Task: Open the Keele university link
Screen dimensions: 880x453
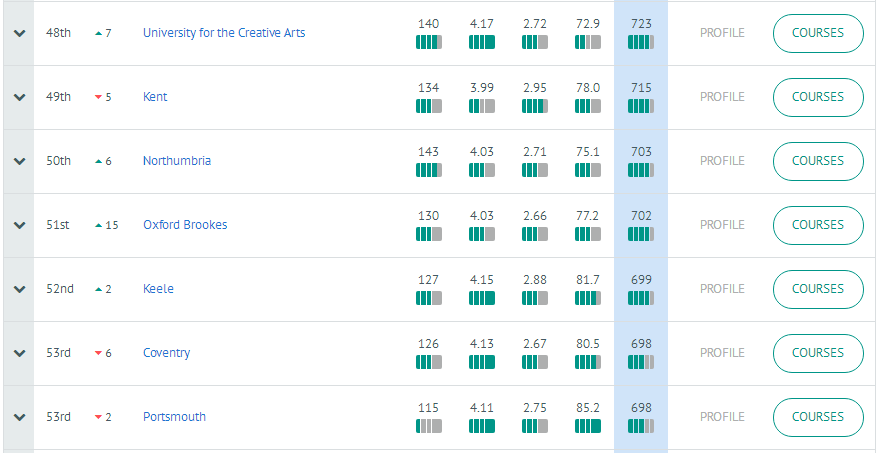Action: coord(158,289)
